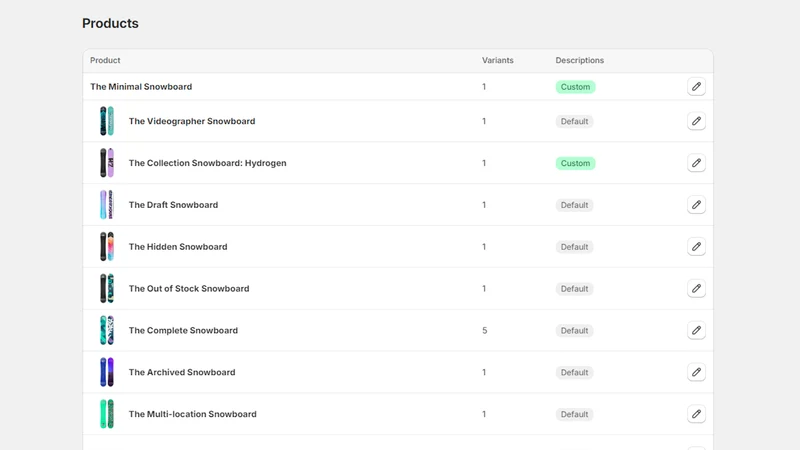
Task: Click Default badge for The Multi-location Snowboard
Action: point(574,414)
